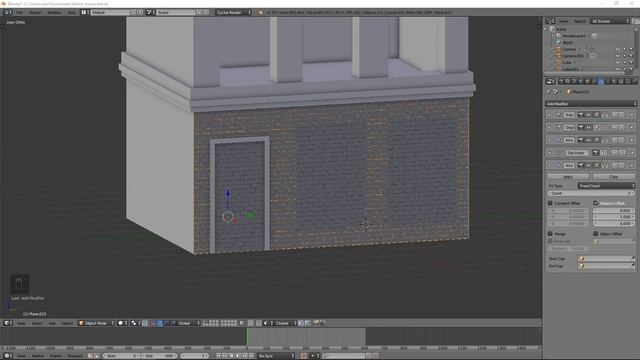Click the timeline editor type icon

(7, 356)
